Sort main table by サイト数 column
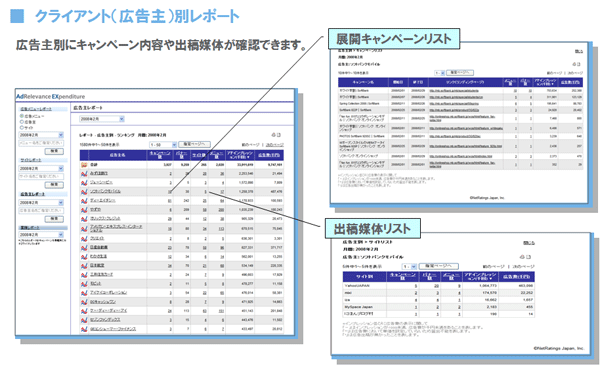The height and width of the screenshot is (383, 600). 199,155
